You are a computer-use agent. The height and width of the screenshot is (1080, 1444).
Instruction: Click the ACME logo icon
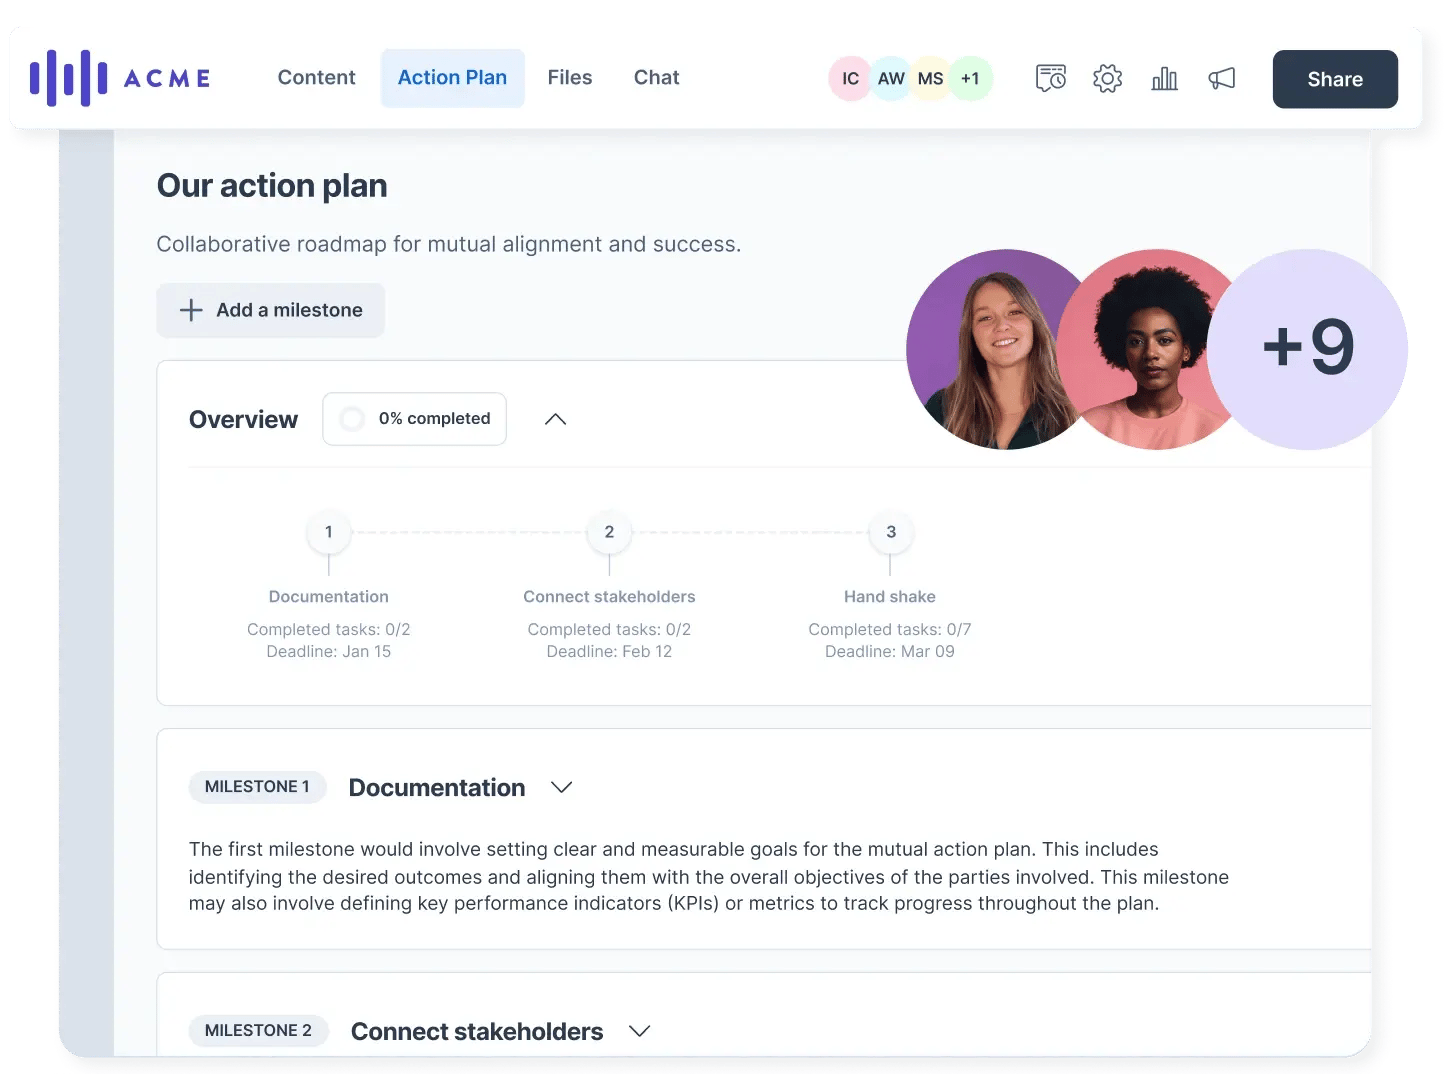coord(68,78)
